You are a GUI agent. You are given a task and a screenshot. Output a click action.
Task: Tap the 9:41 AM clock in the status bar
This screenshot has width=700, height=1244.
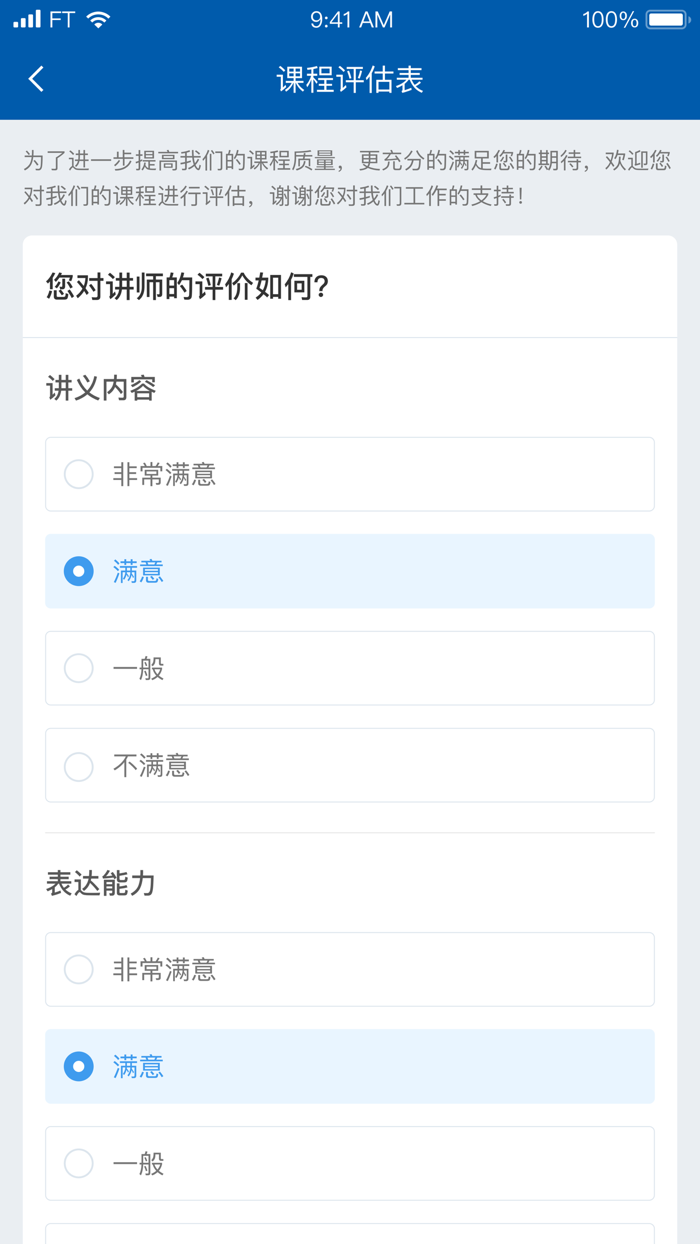(x=350, y=18)
